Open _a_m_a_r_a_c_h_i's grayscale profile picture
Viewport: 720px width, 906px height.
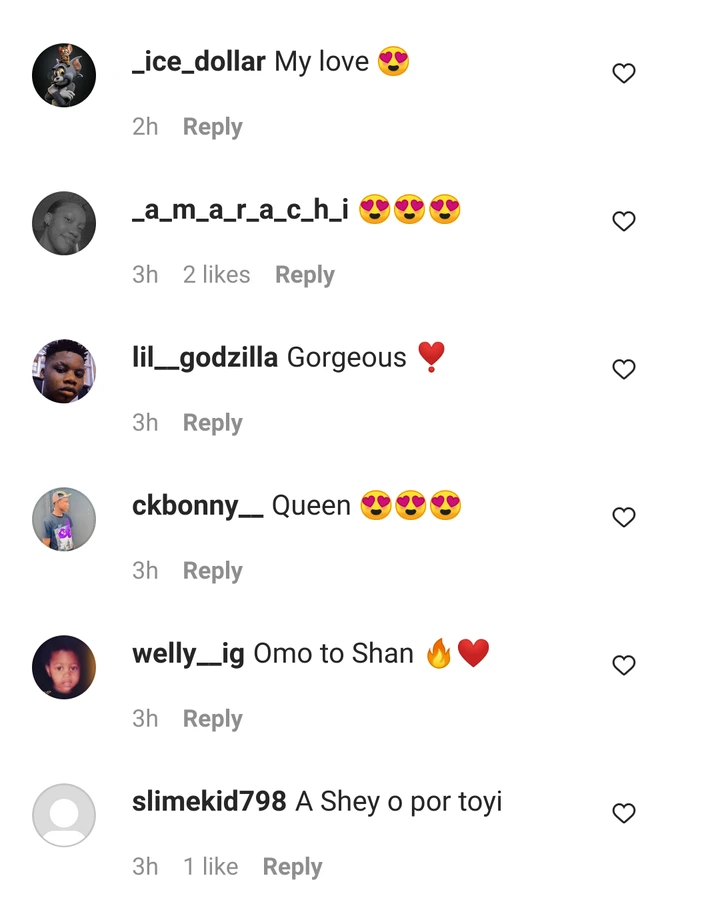[64, 223]
